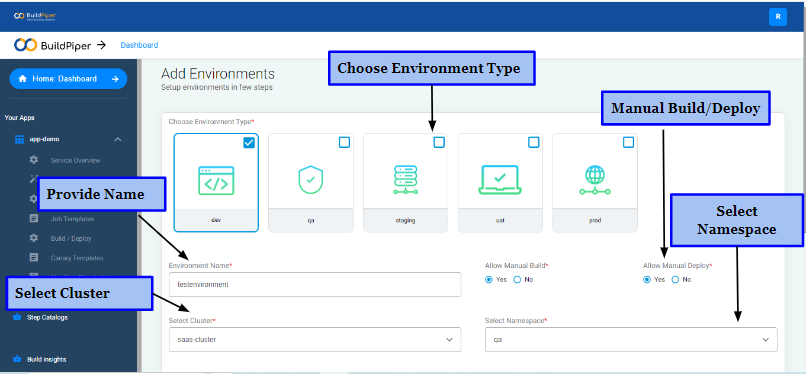Open Build insights in sidebar

click(x=46, y=360)
